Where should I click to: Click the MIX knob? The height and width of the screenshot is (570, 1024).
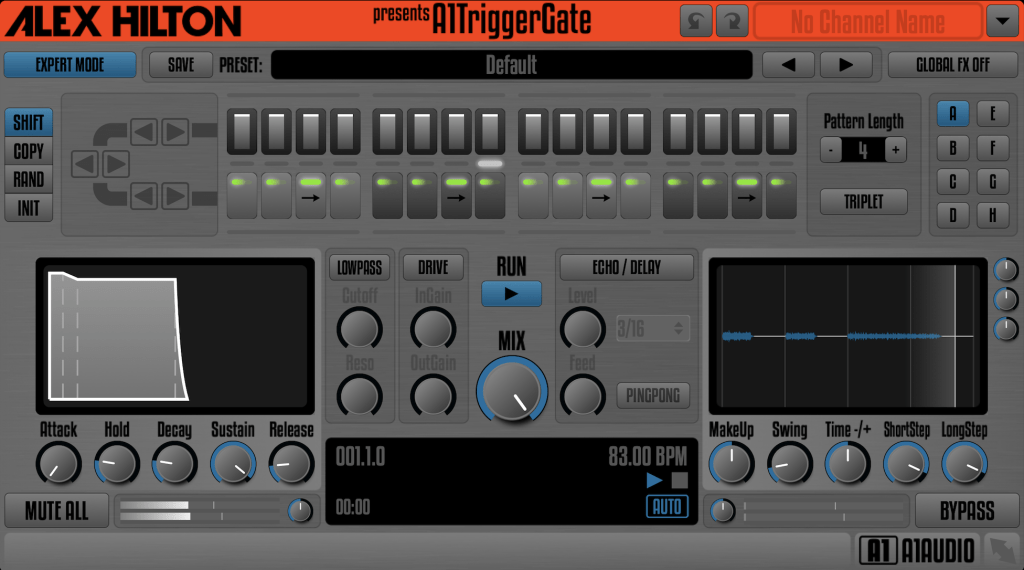click(x=512, y=391)
